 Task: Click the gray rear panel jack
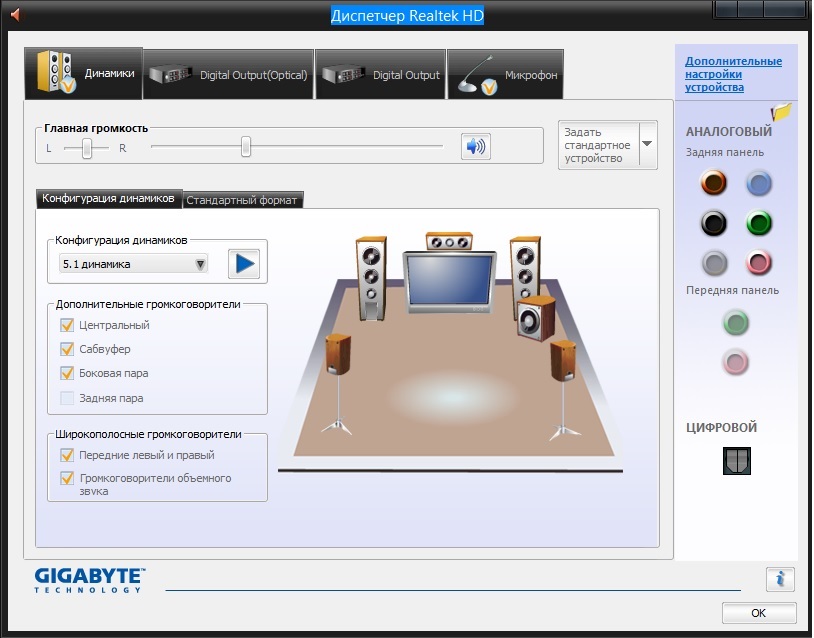coord(714,263)
